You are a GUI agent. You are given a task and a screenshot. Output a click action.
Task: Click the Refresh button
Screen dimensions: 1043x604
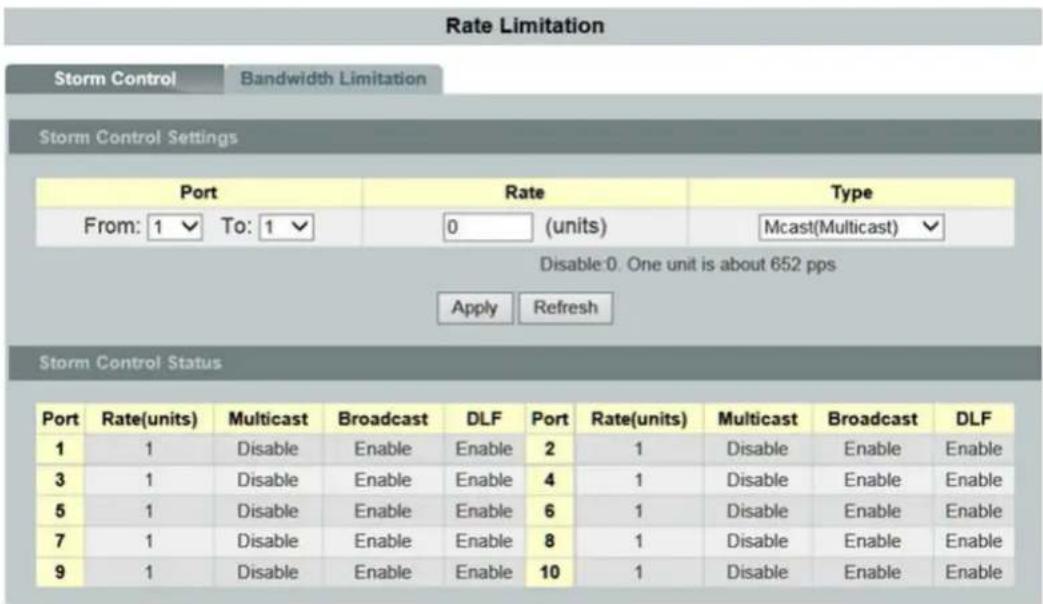tap(565, 308)
